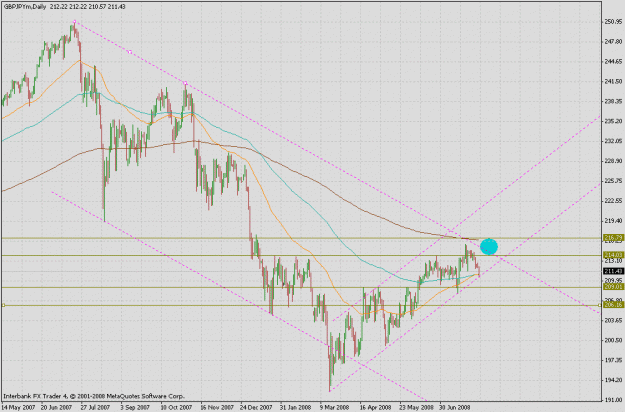Click the 250.95 price axis label
The height and width of the screenshot is (412, 625).
[x=613, y=22]
